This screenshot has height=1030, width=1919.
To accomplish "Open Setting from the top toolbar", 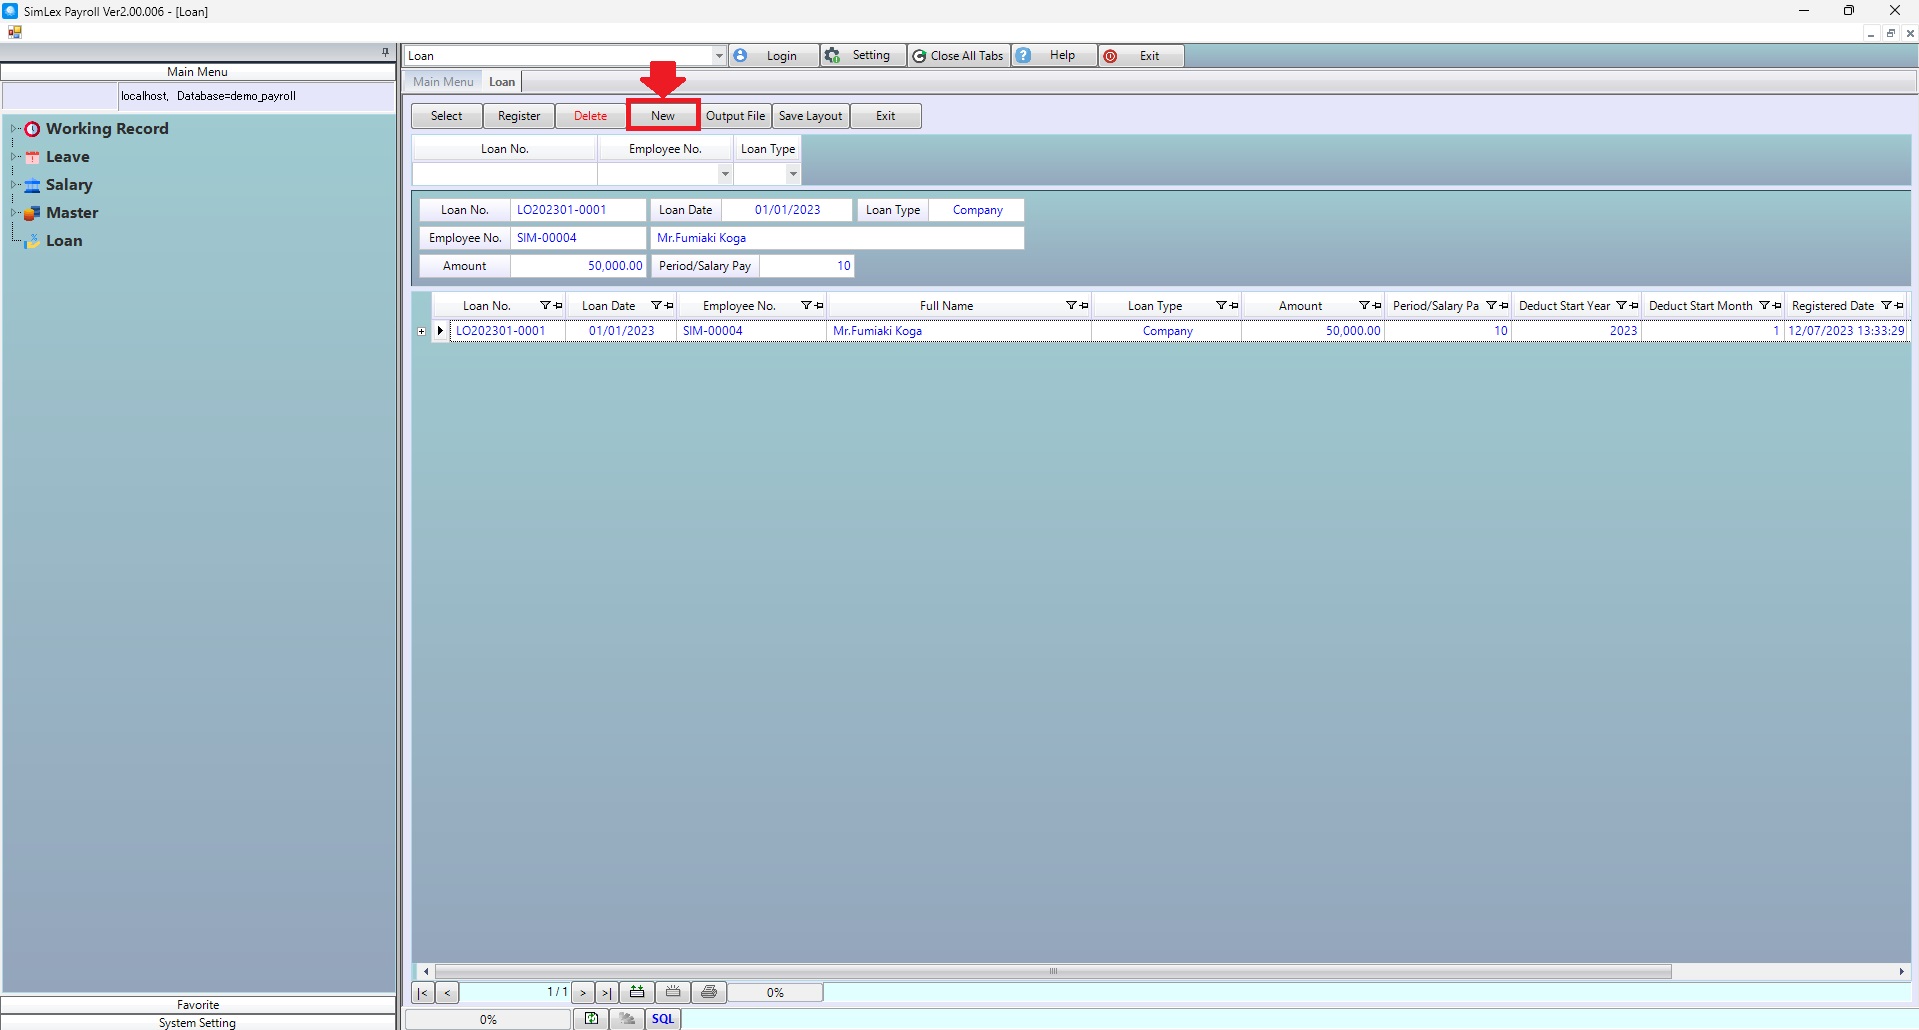I will click(862, 56).
